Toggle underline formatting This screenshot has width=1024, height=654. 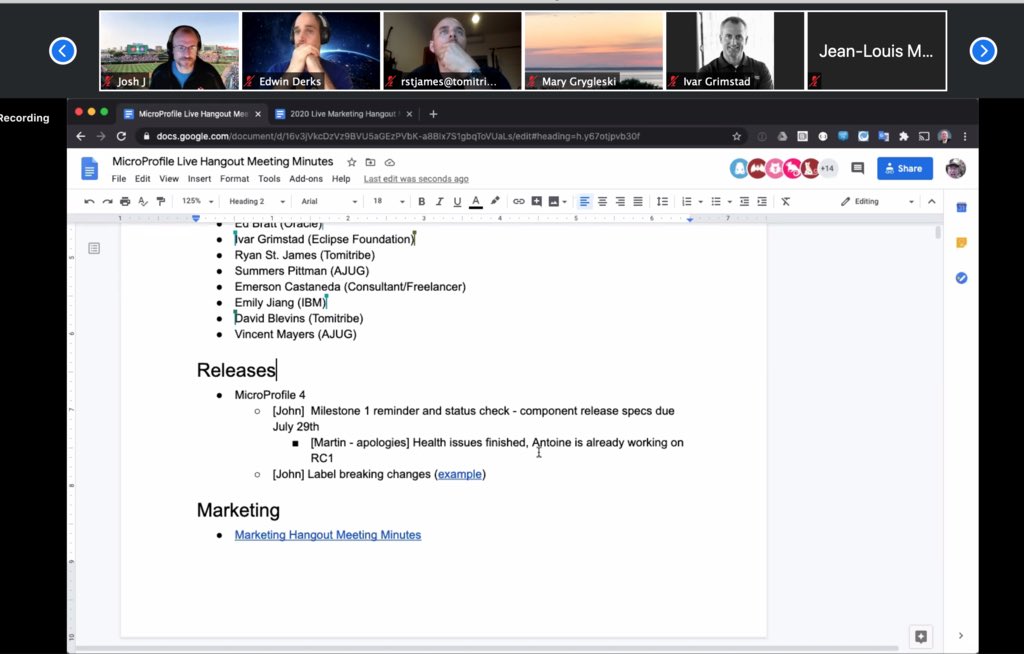point(457,201)
